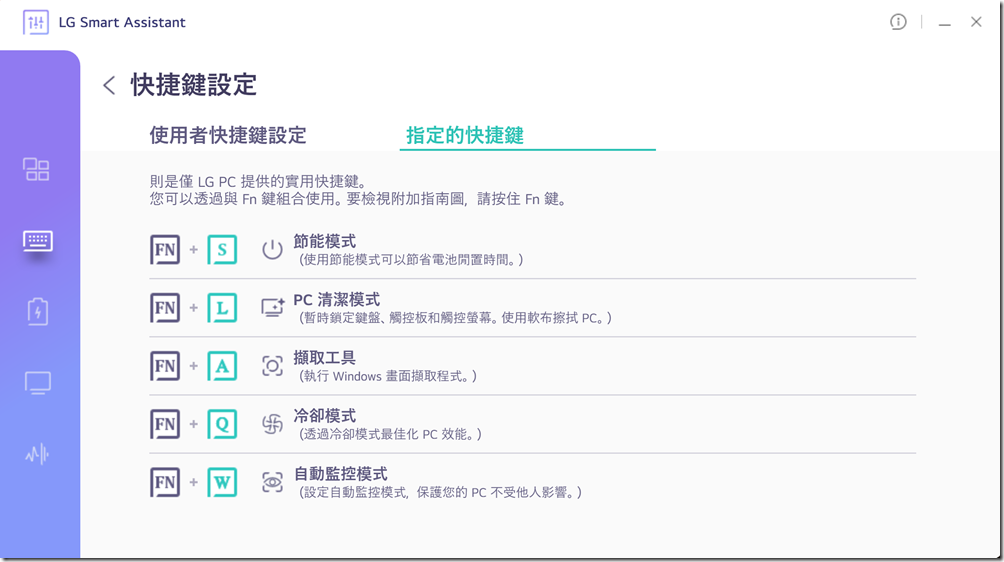
Task: Click the L key shortcut badge
Action: click(x=222, y=308)
